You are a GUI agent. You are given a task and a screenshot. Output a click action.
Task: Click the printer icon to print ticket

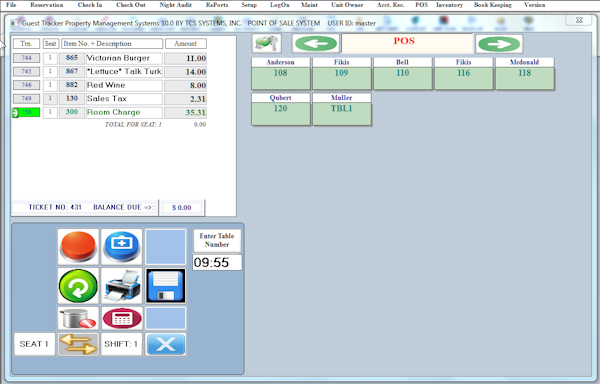[x=122, y=286]
